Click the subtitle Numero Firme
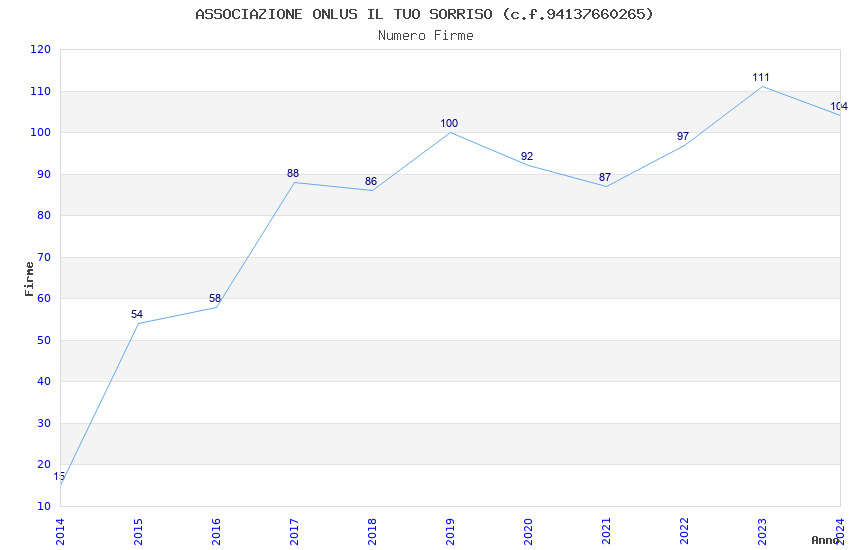Screen dimensions: 850x550 click(426, 36)
